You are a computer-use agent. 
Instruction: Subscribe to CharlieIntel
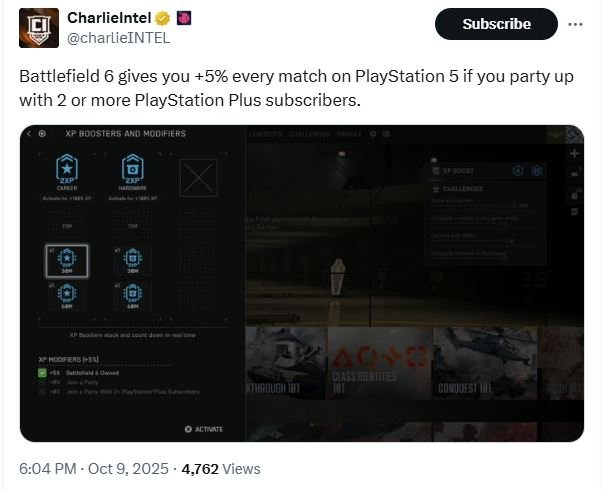pyautogui.click(x=497, y=23)
